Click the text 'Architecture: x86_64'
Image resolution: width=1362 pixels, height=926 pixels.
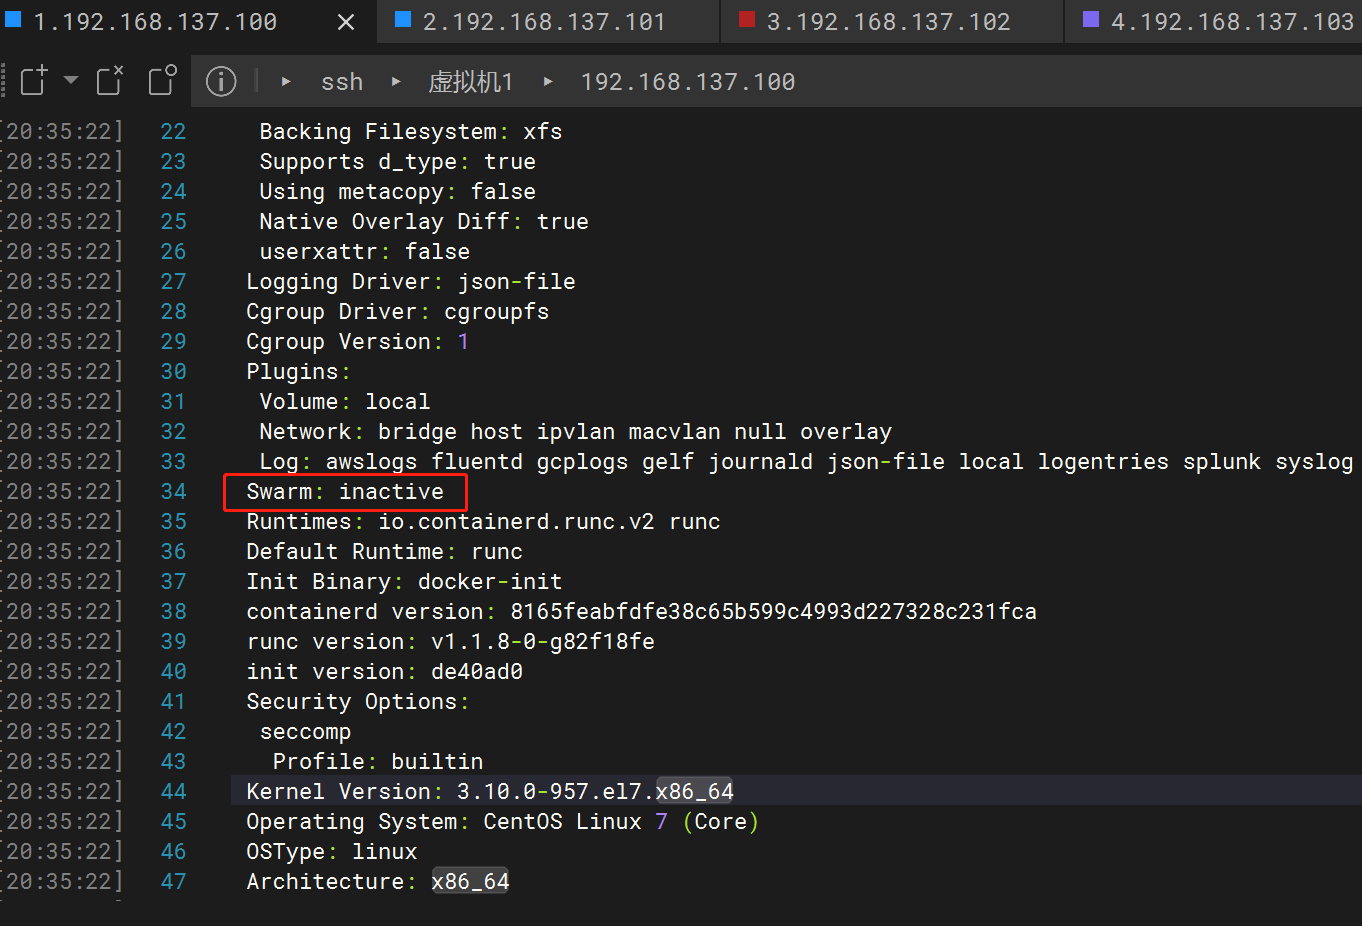pyautogui.click(x=378, y=881)
